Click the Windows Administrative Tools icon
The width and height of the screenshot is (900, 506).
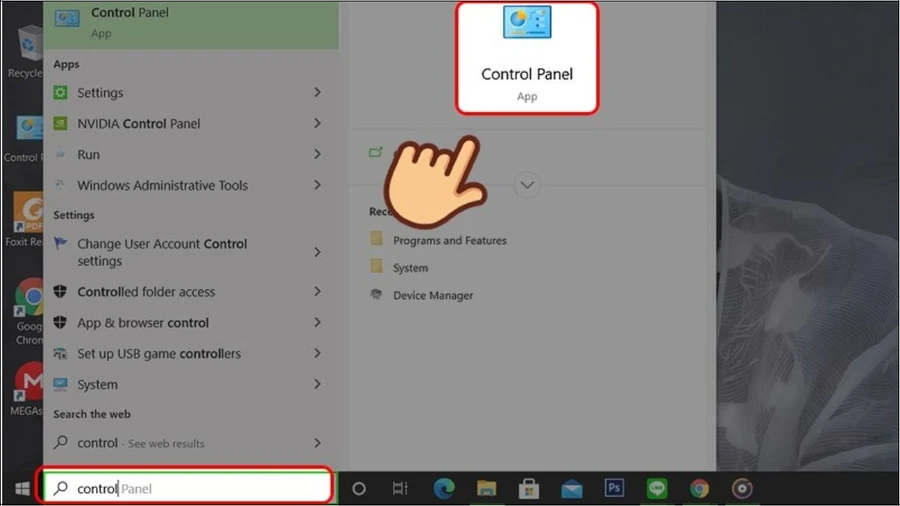coord(60,185)
